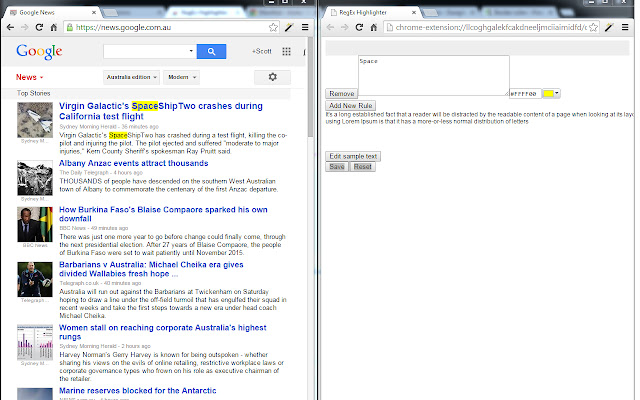
Task: Click the Save button
Action: (337, 167)
